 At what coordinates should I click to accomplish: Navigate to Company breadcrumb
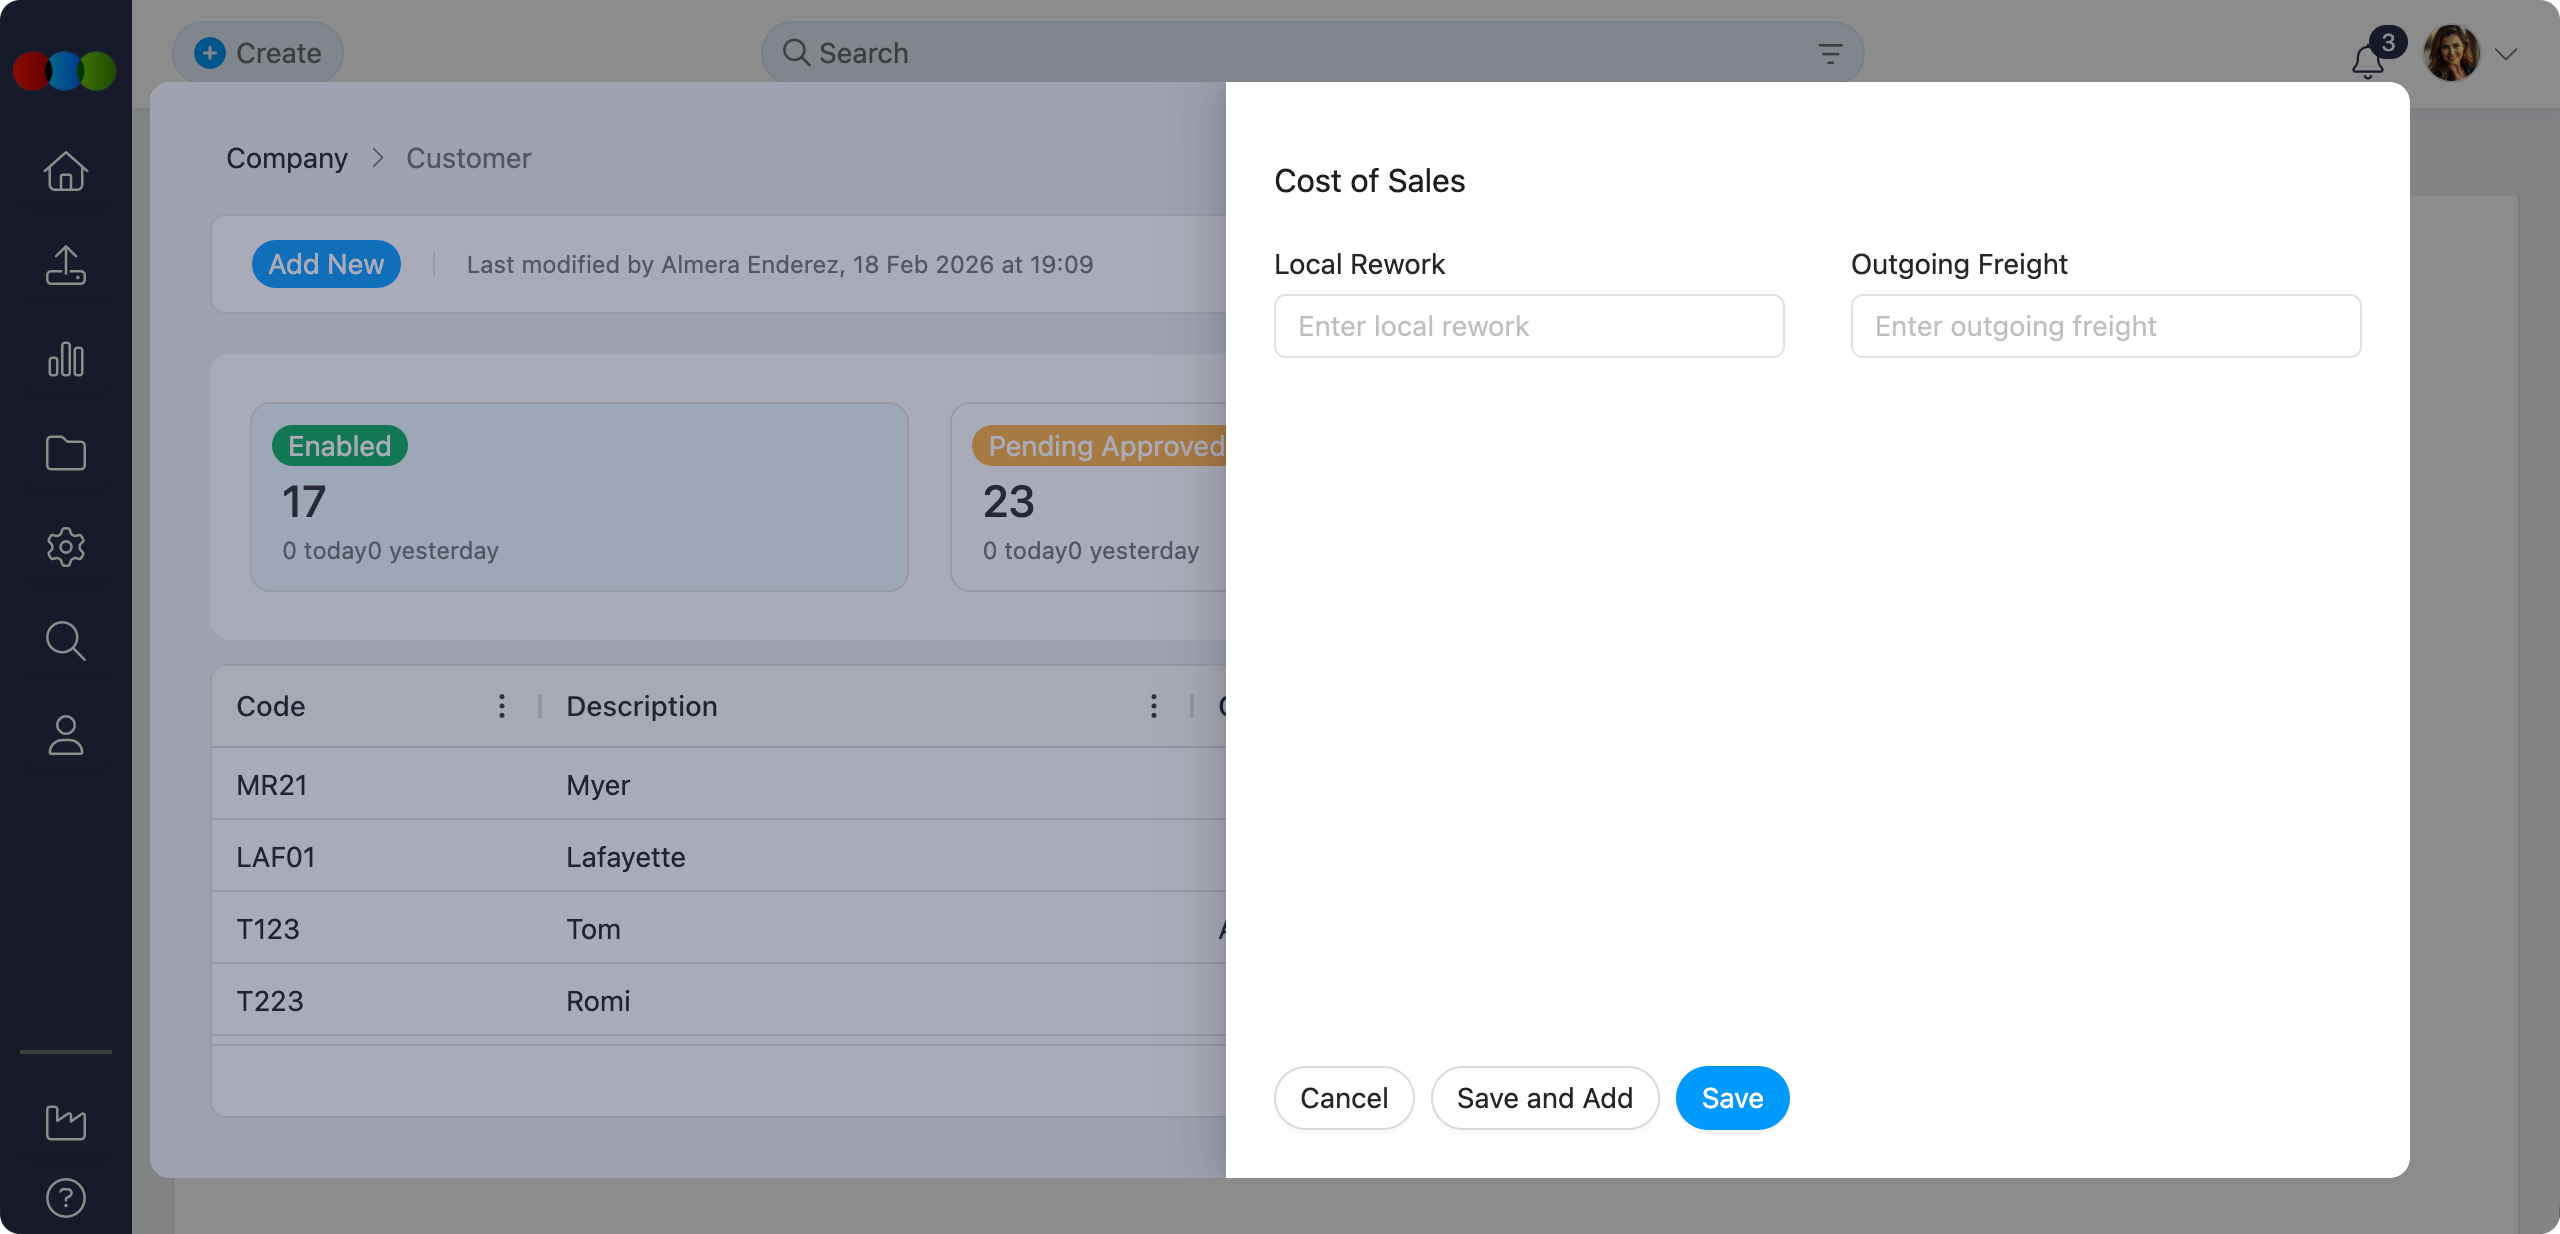click(287, 158)
